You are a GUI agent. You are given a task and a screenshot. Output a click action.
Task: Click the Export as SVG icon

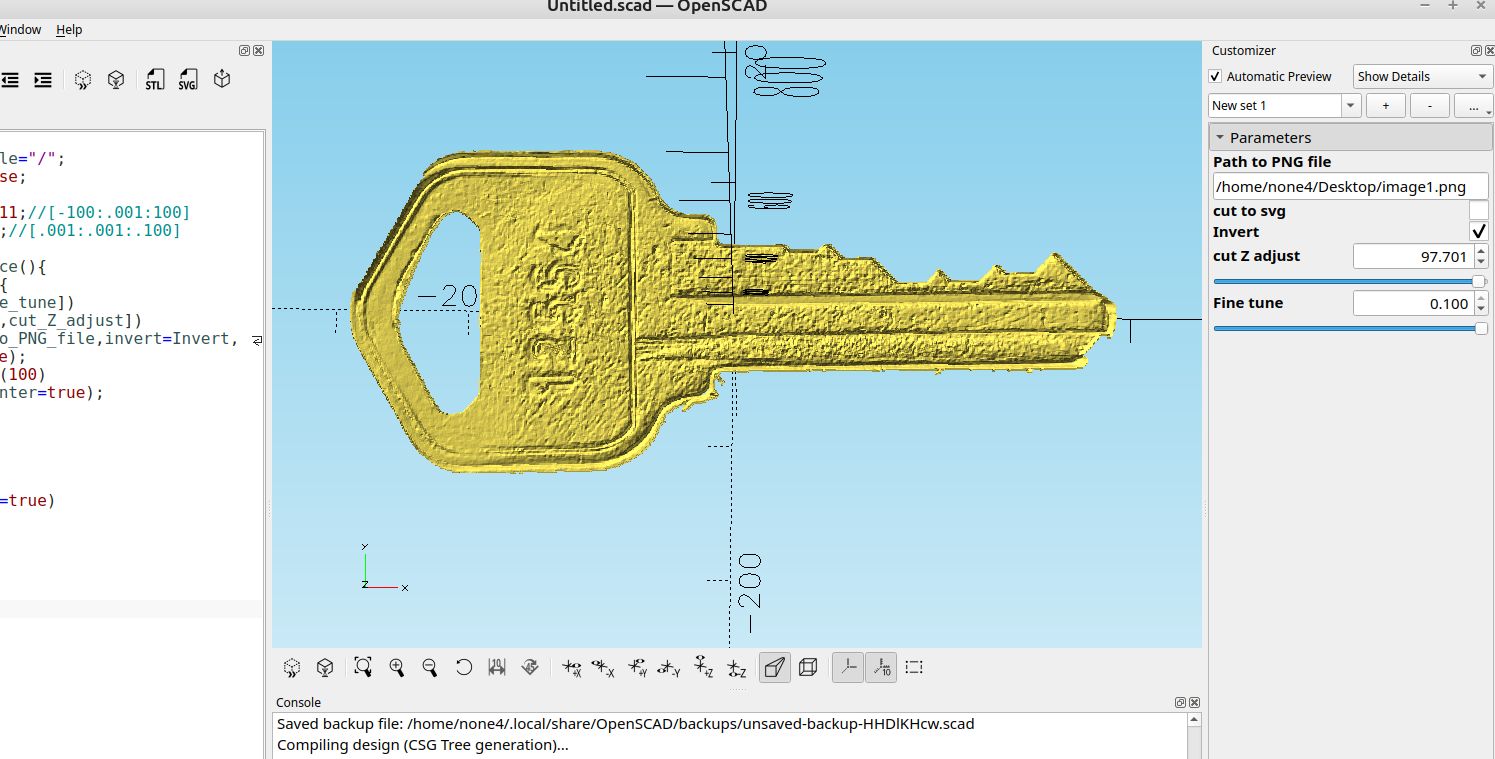[x=187, y=80]
